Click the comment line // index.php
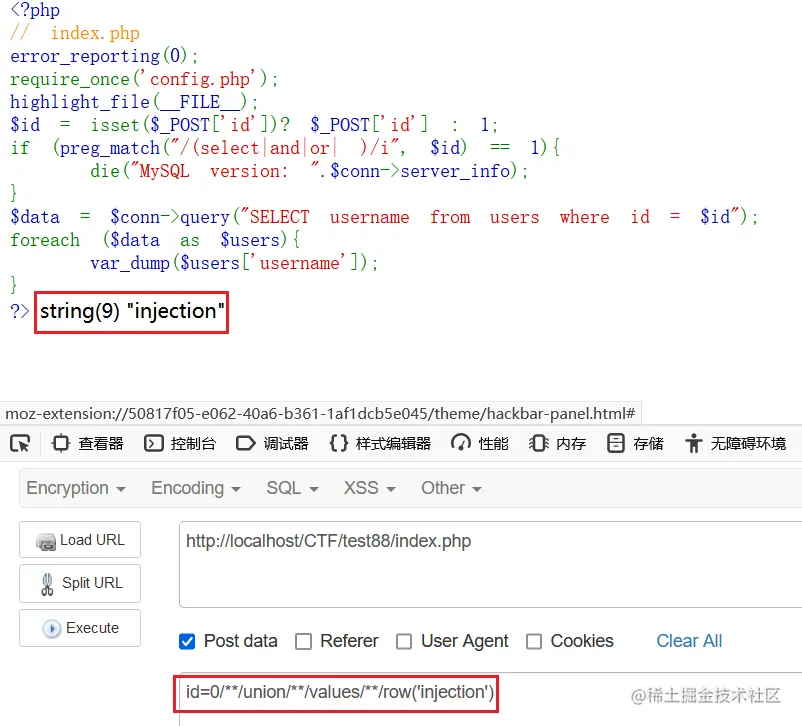The image size is (802, 726). [75, 33]
